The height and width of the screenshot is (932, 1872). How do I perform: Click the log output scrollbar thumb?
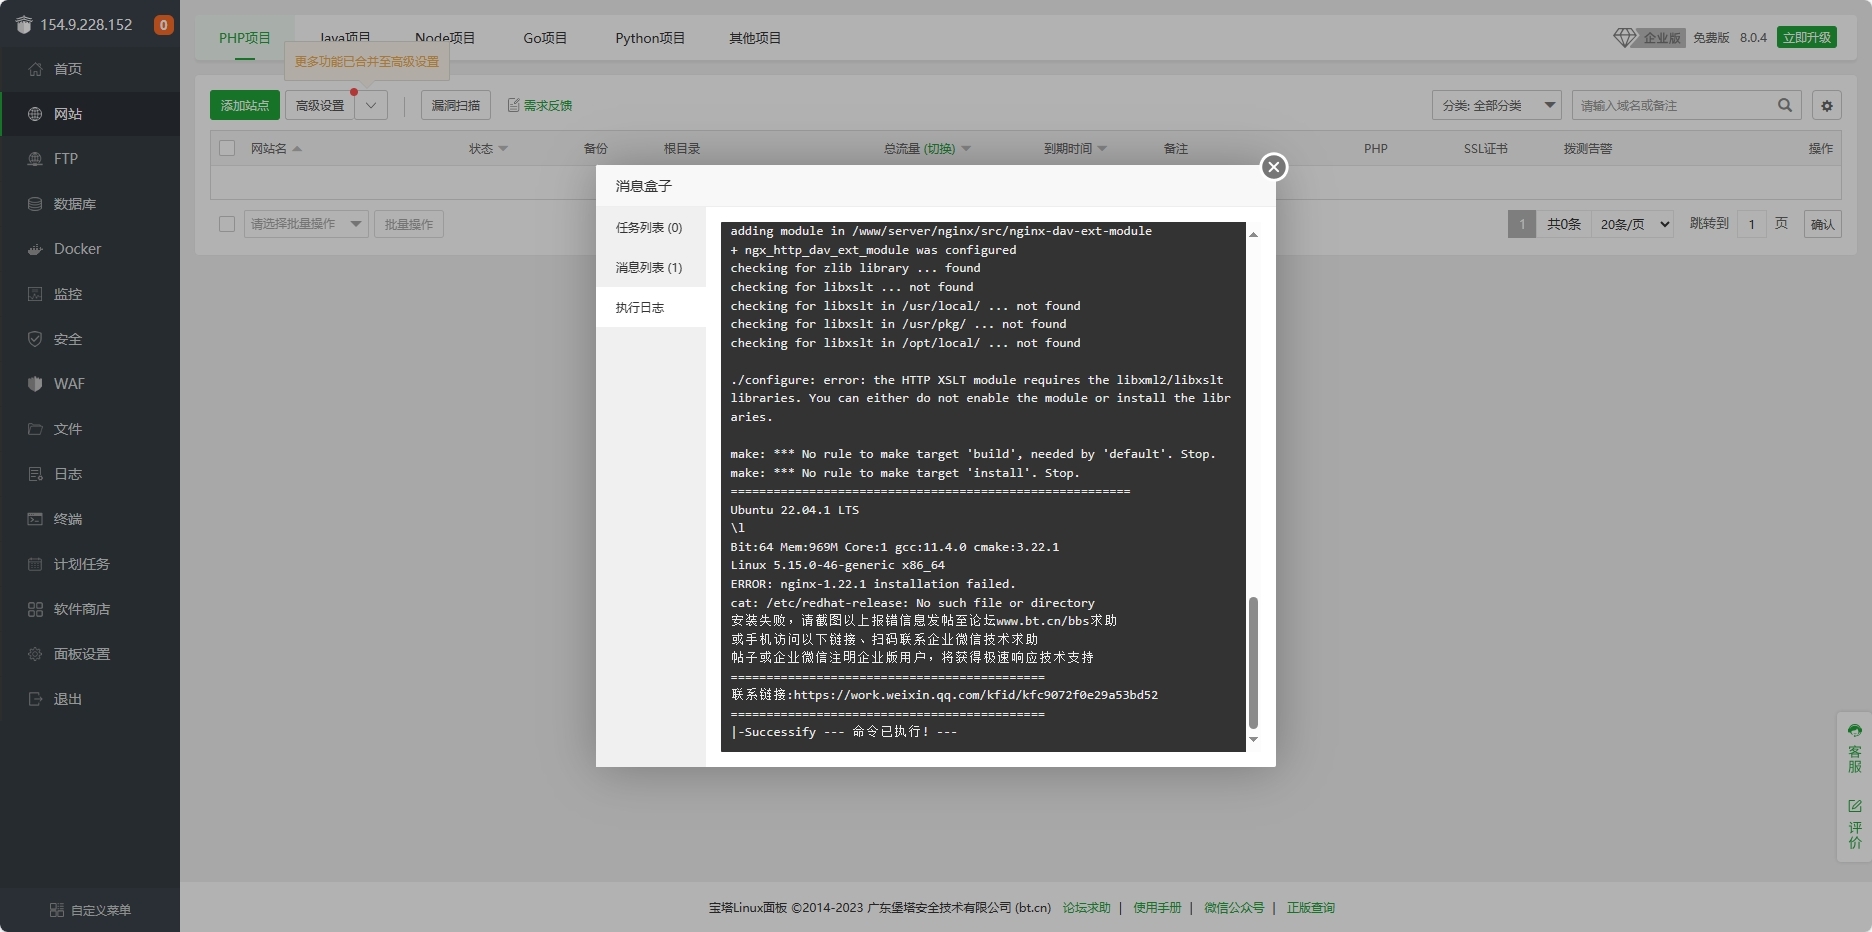[x=1253, y=662]
